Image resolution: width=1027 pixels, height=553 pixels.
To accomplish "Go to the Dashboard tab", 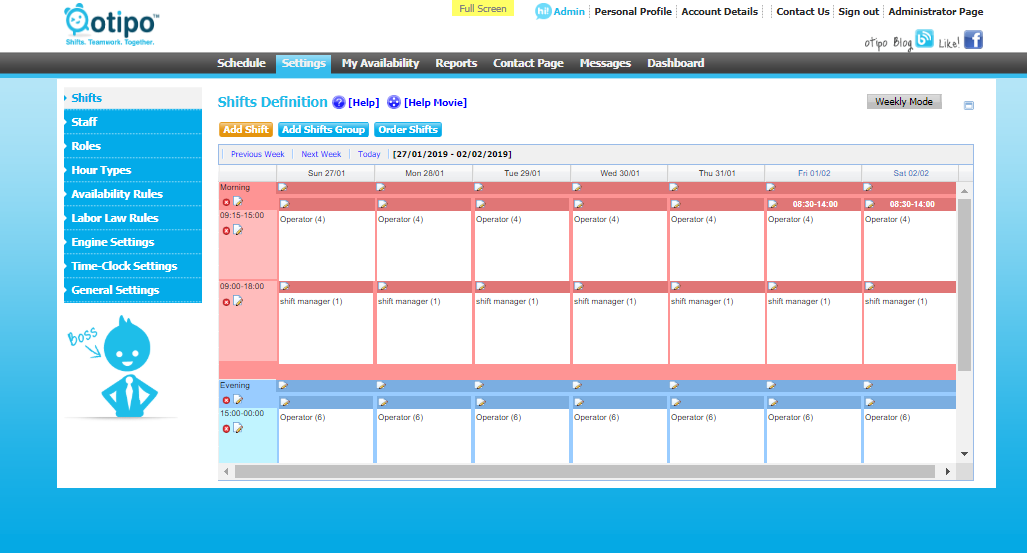I will tap(675, 63).
